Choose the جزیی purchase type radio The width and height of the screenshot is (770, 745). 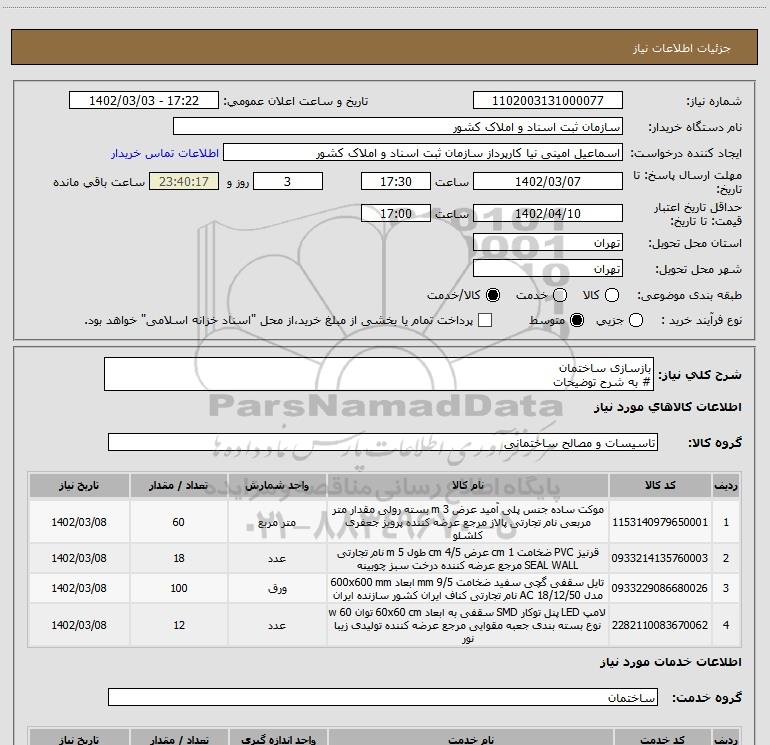coord(636,321)
